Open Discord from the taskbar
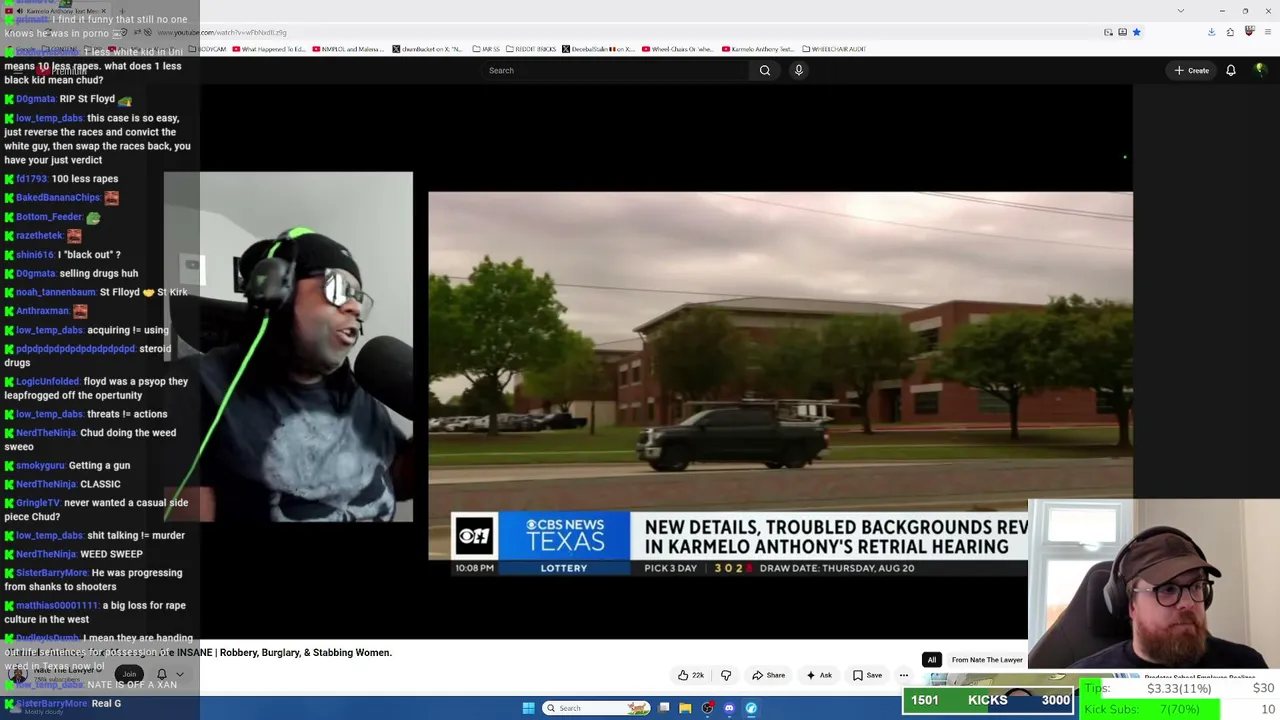1280x720 pixels. [729, 708]
